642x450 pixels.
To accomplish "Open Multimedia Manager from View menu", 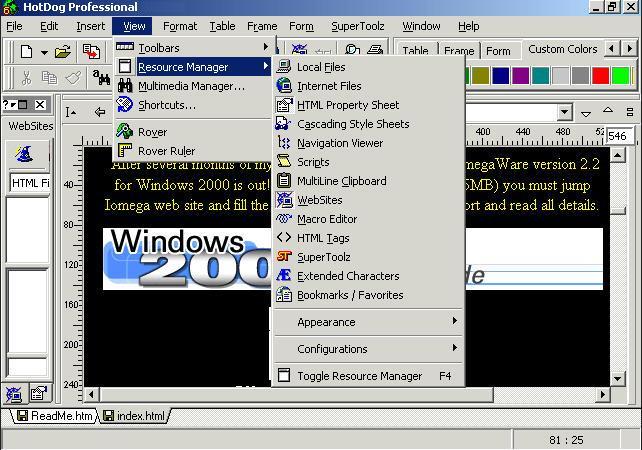I will [x=192, y=86].
